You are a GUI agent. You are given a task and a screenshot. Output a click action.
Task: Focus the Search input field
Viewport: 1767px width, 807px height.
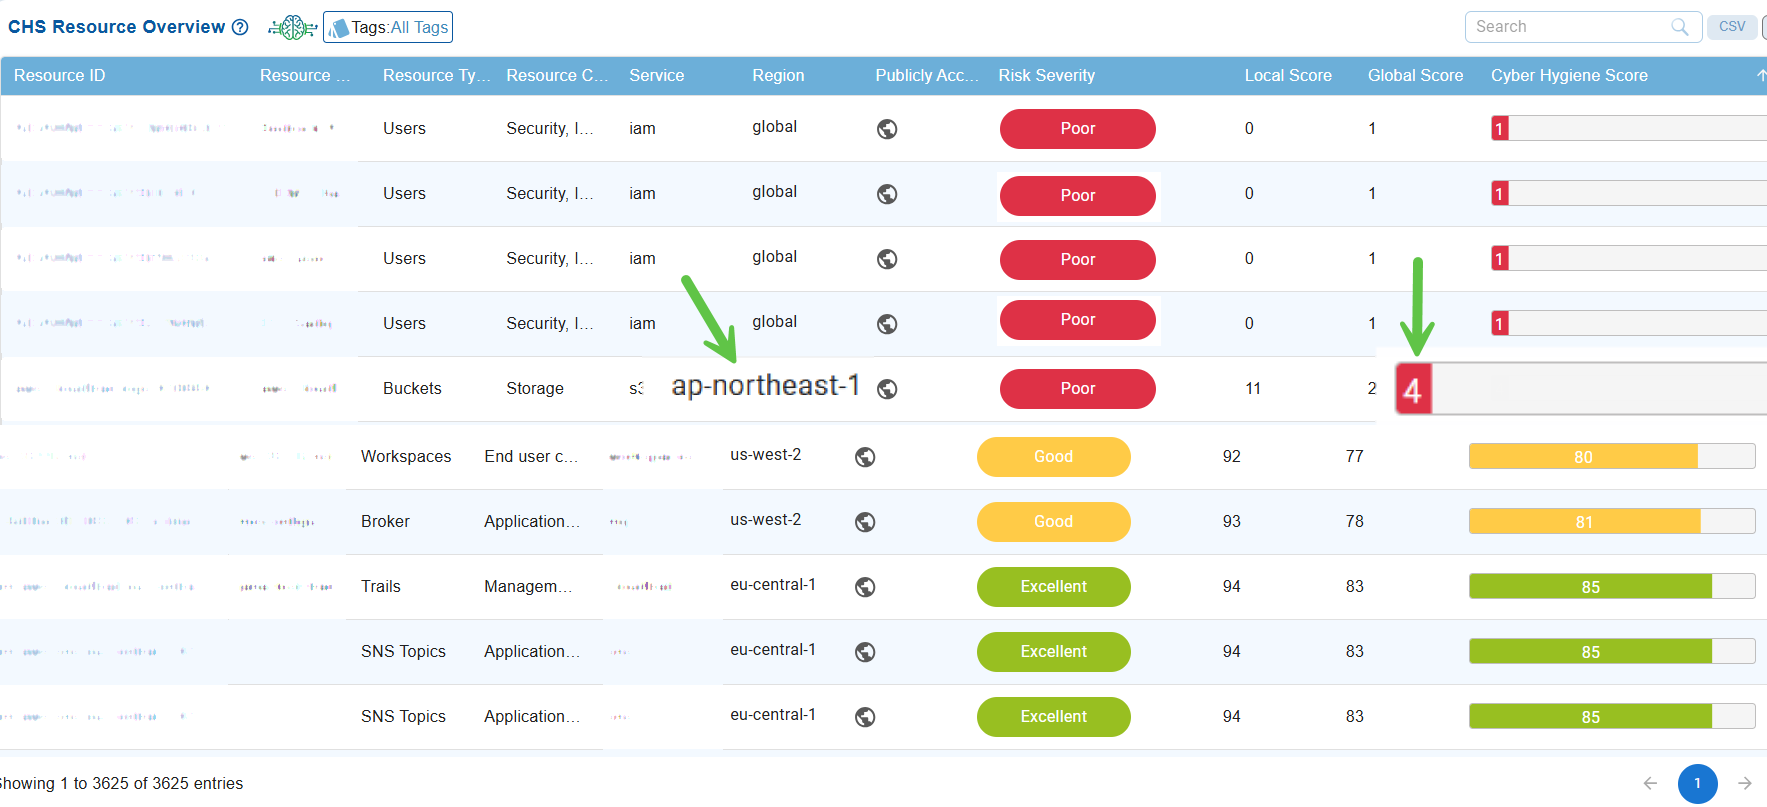[x=1565, y=27]
